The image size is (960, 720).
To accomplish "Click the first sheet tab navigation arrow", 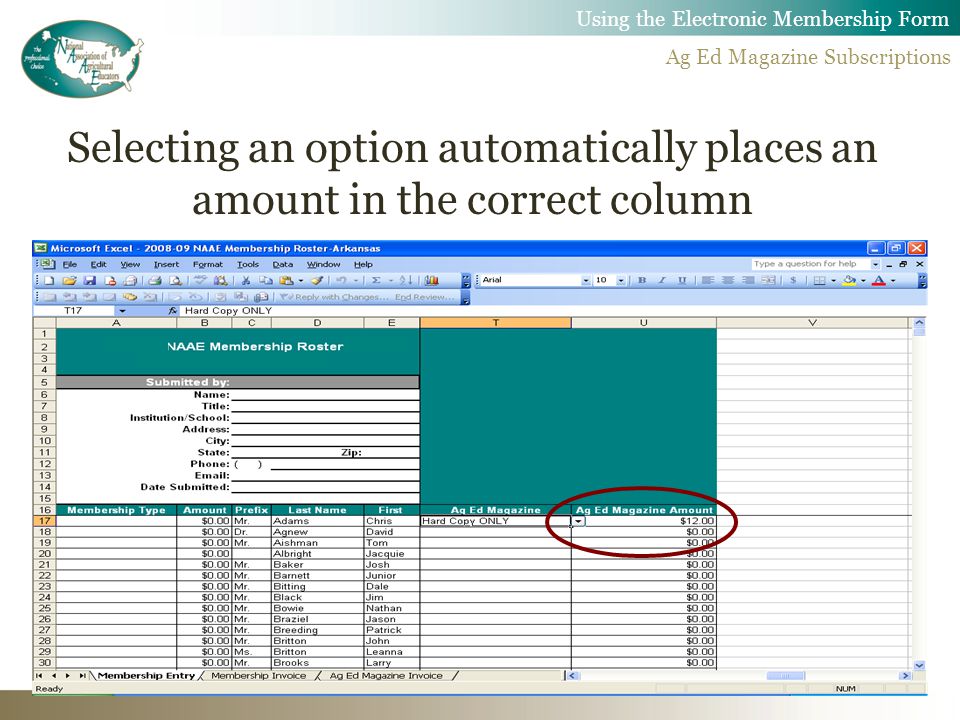I will 39,676.
